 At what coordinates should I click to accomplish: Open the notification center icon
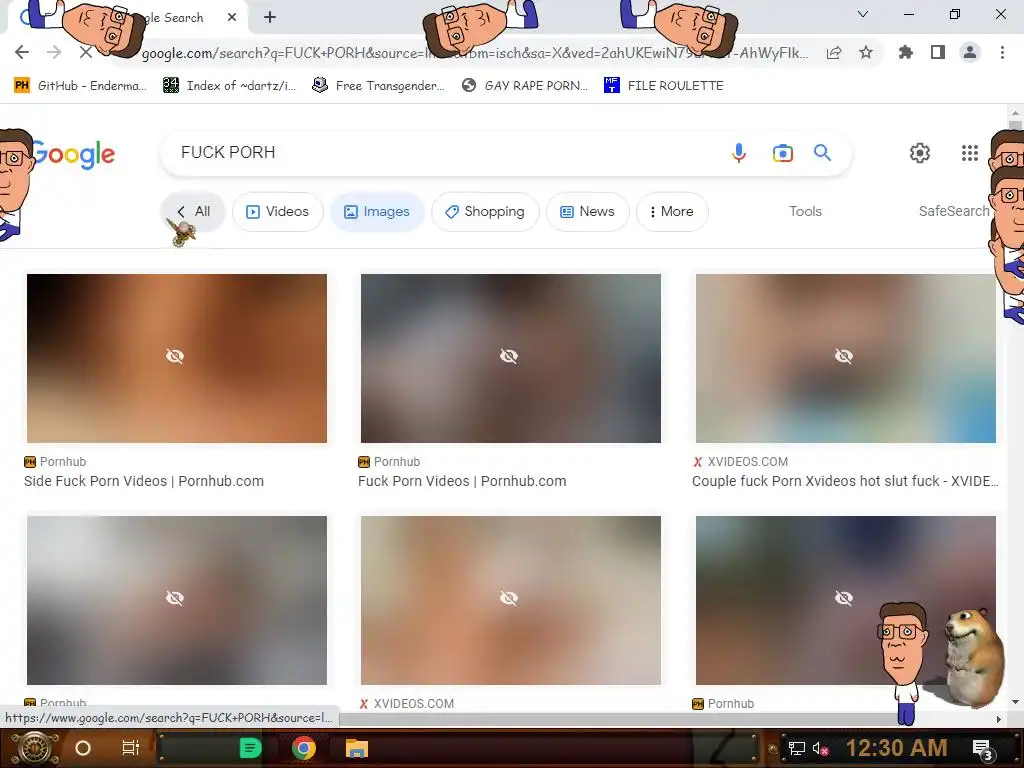982,749
